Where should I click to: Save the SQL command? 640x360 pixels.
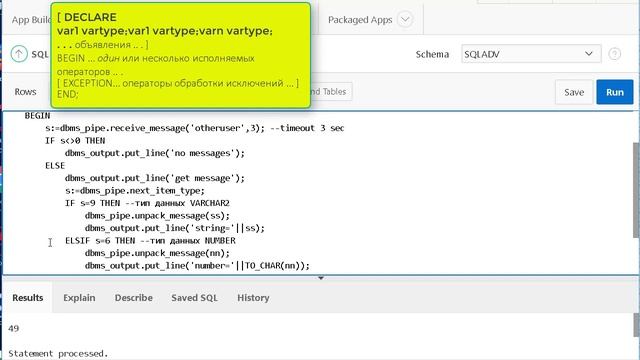pyautogui.click(x=574, y=92)
